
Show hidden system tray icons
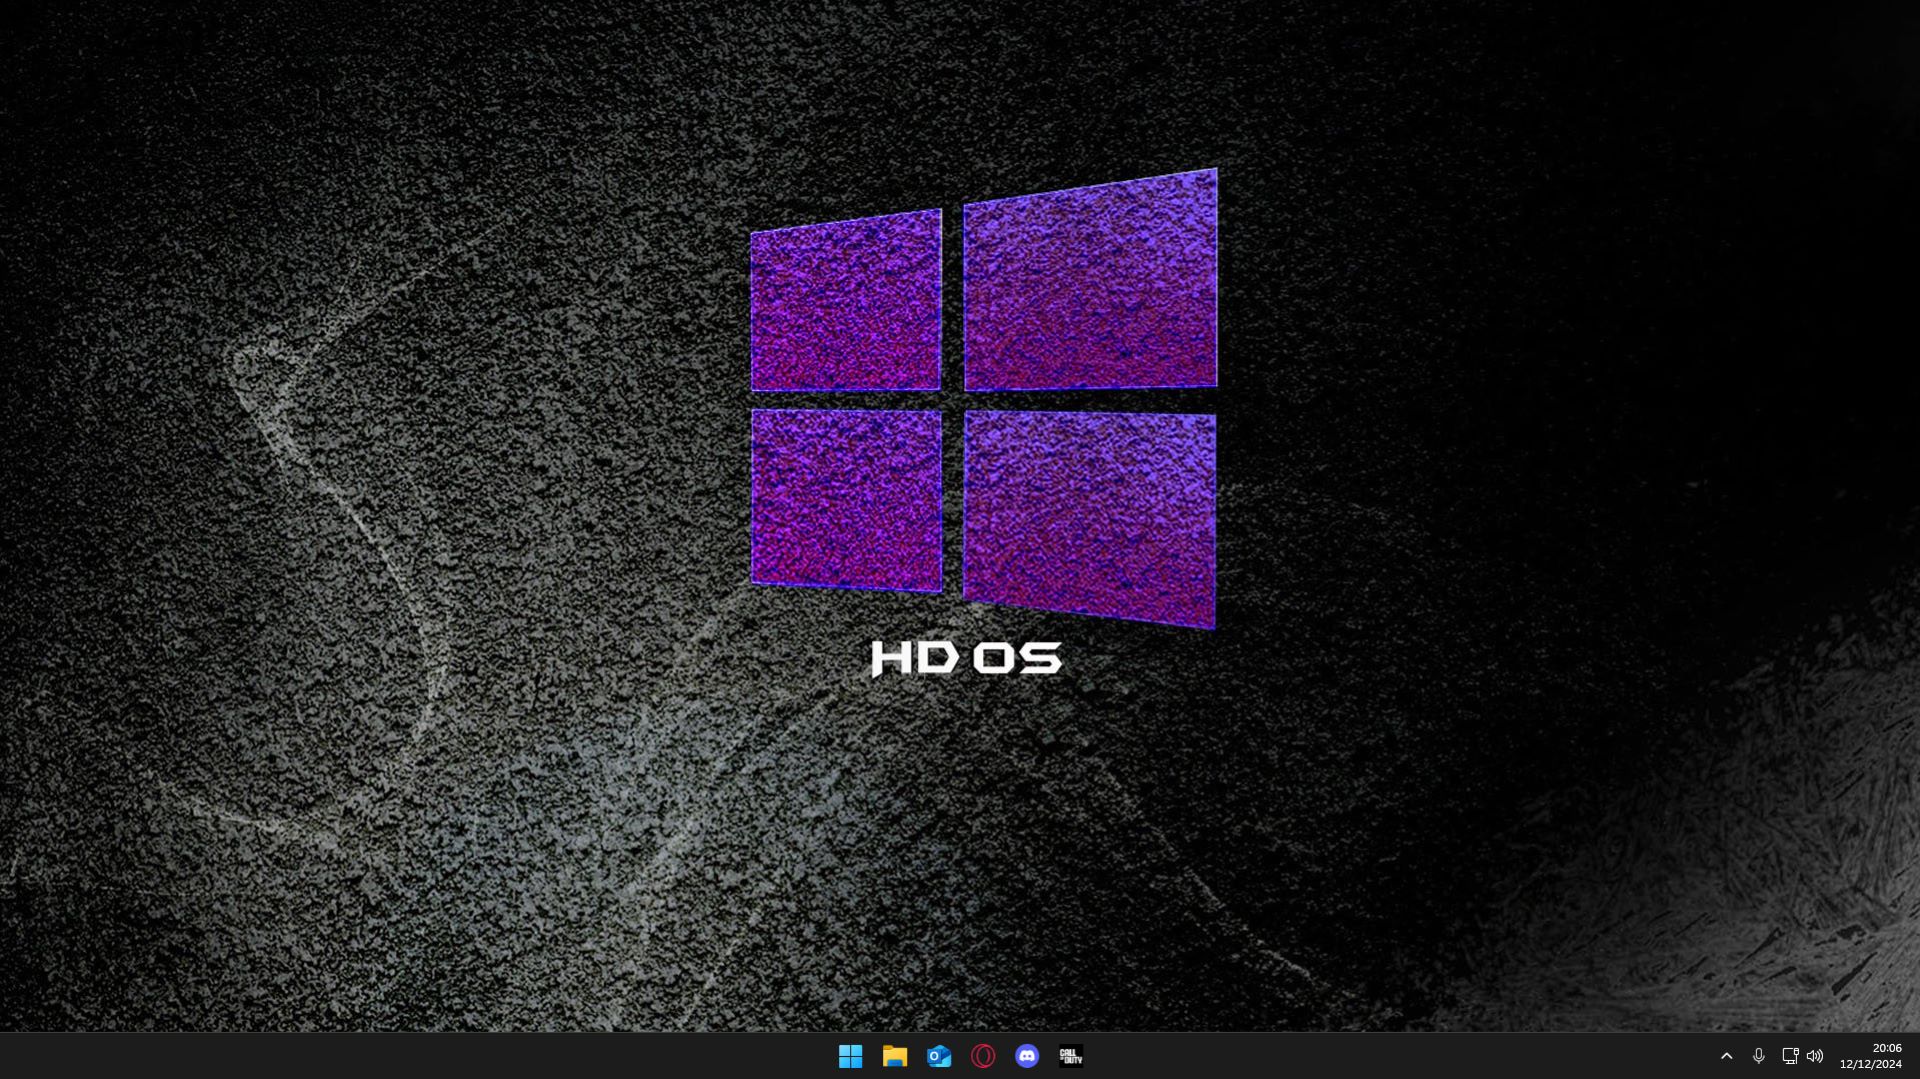coord(1726,1056)
